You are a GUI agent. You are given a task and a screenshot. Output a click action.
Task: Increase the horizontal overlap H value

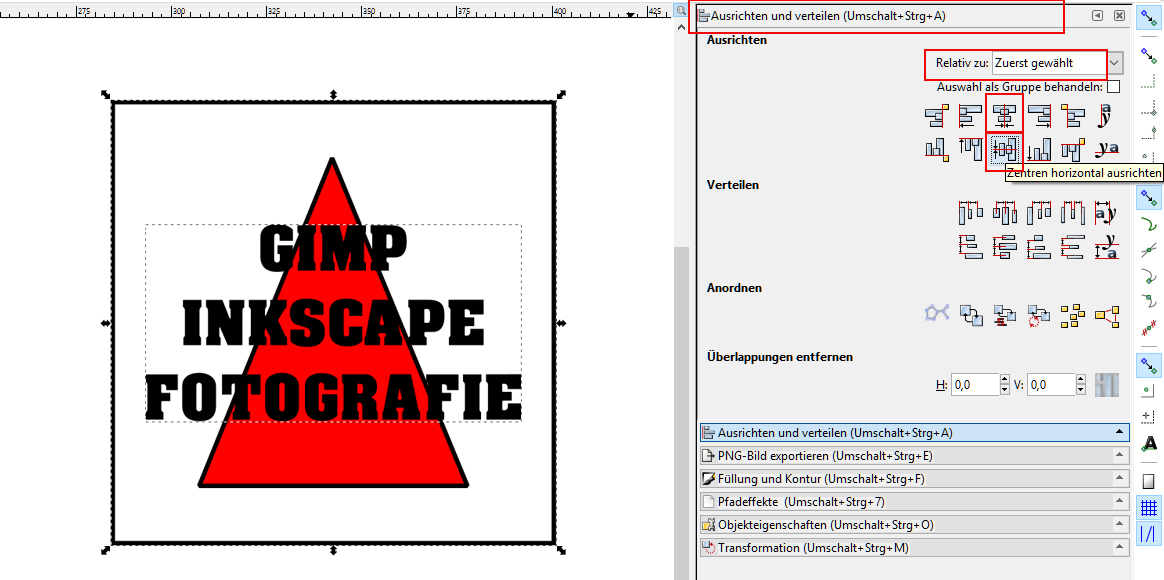[x=1003, y=379]
